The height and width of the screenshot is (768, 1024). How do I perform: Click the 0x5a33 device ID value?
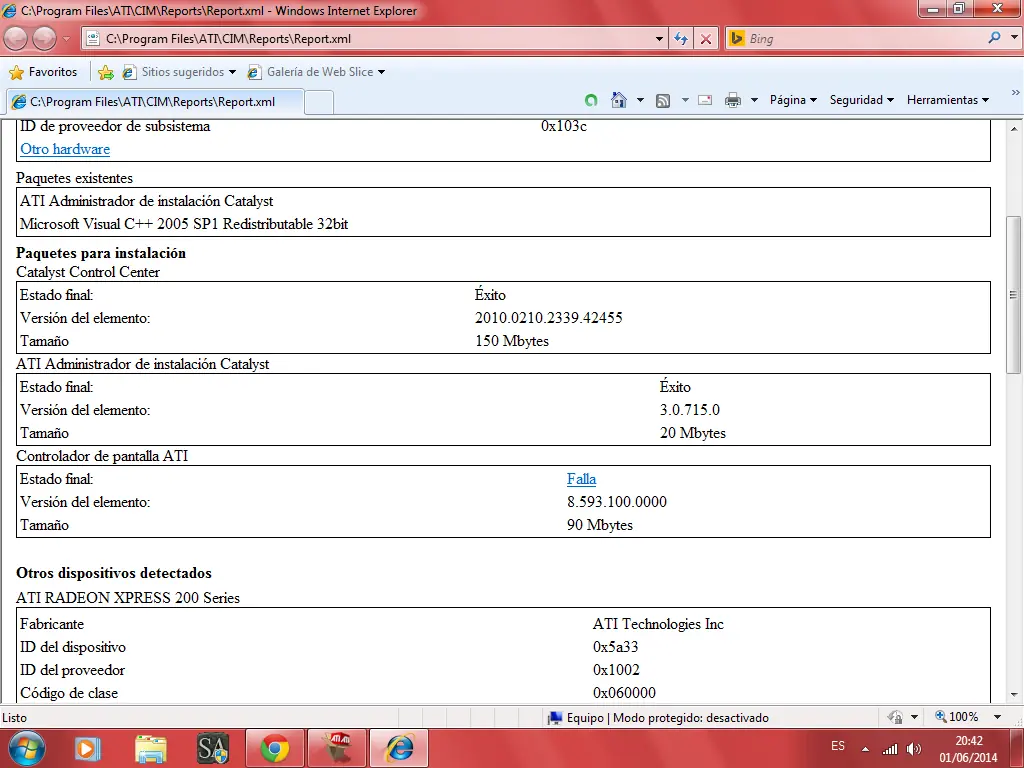[615, 647]
